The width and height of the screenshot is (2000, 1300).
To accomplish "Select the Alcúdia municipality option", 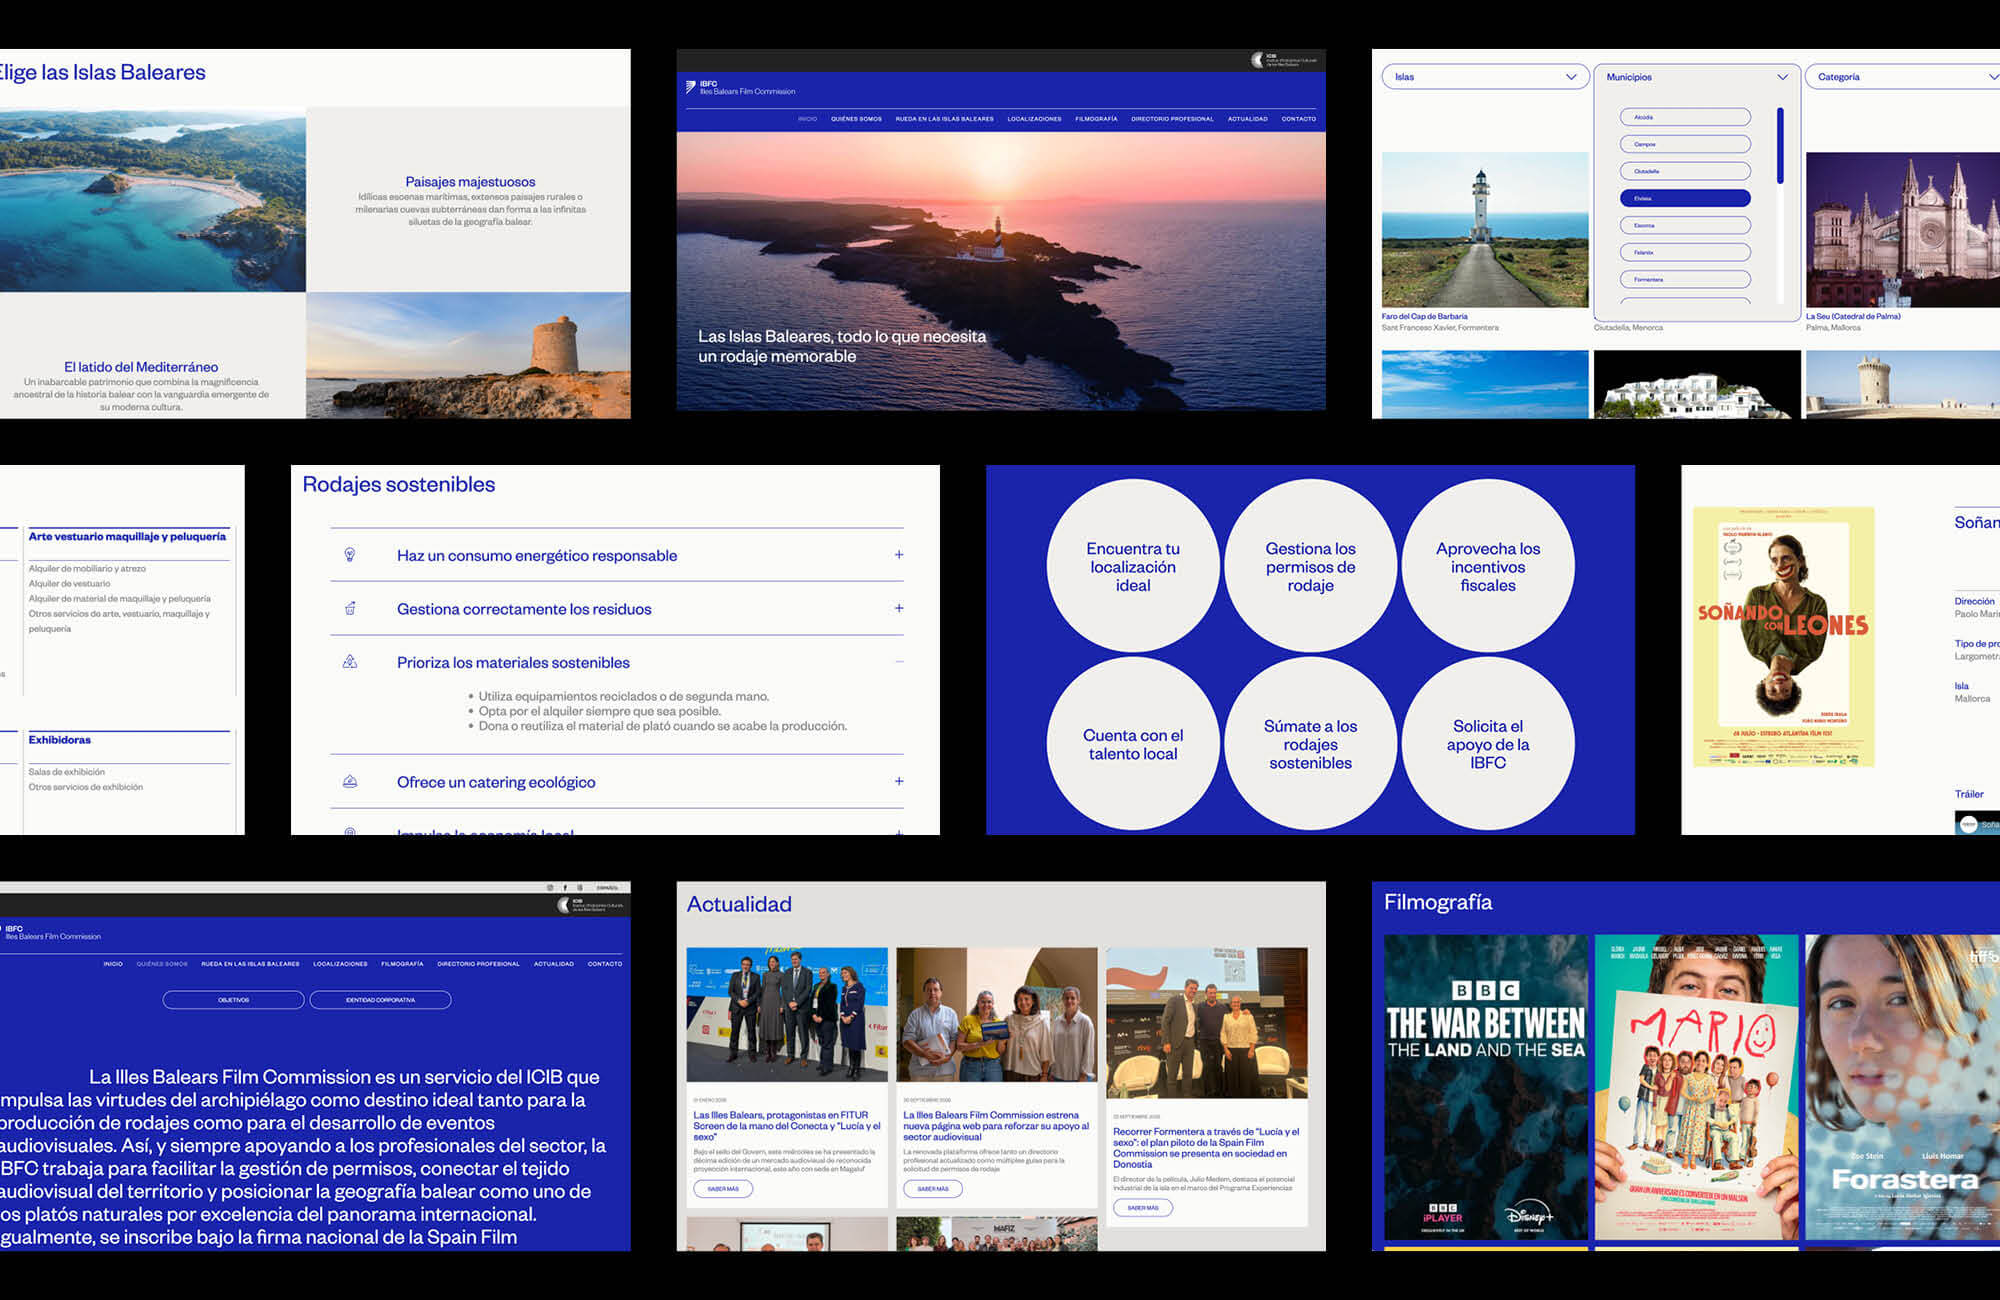I will [x=1684, y=117].
